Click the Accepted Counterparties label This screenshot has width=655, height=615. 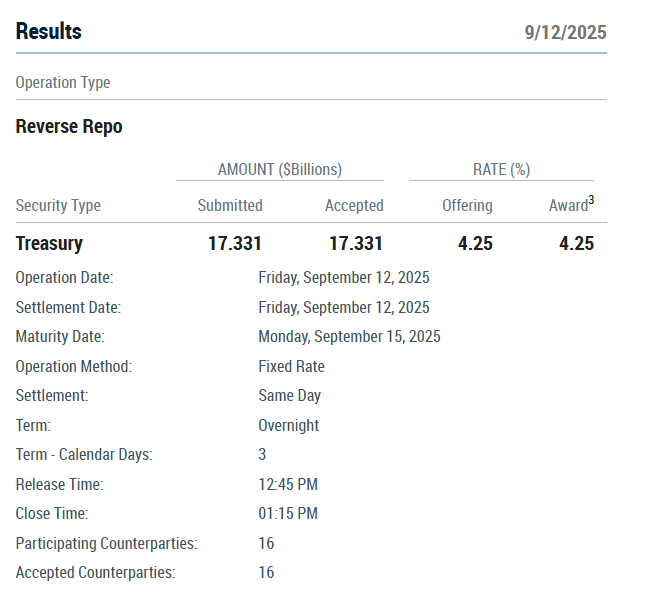click(96, 572)
